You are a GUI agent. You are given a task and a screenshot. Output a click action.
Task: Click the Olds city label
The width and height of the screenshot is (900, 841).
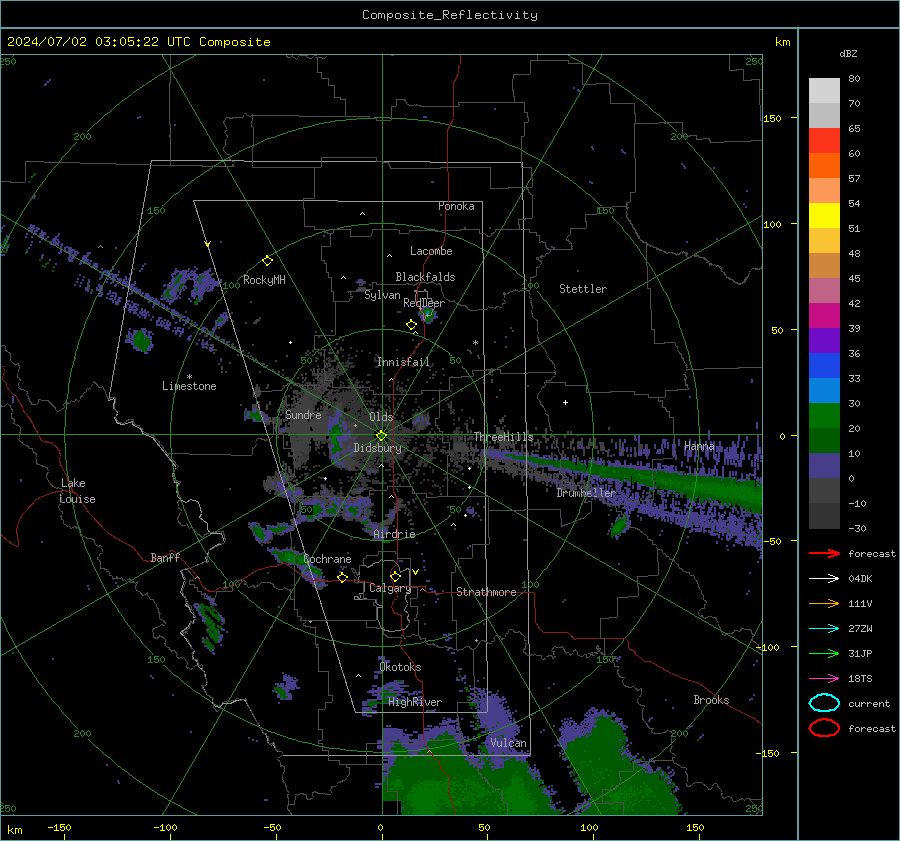click(x=381, y=417)
